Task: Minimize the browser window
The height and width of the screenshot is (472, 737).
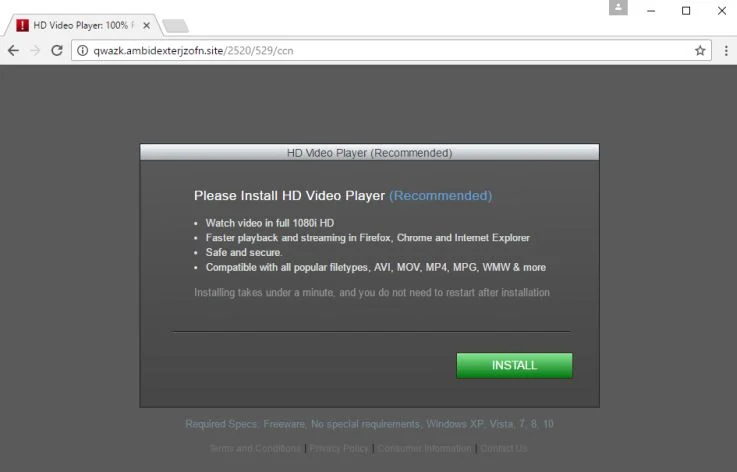Action: tap(651, 11)
